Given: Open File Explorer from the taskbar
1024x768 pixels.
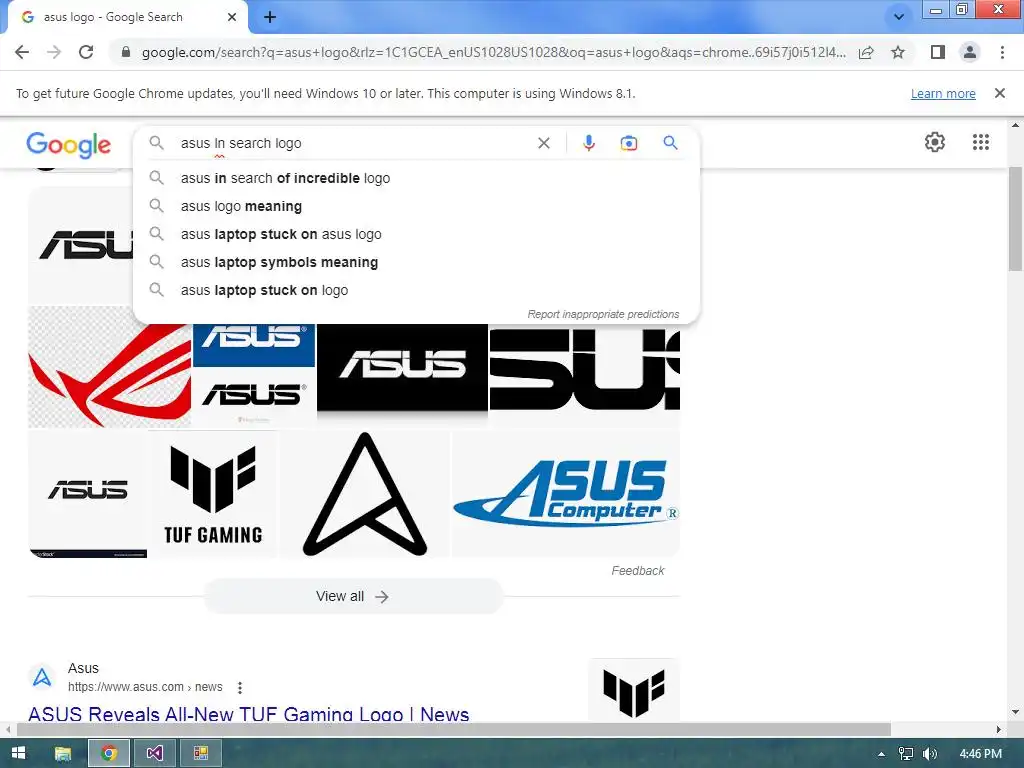Looking at the screenshot, I should (x=63, y=754).
